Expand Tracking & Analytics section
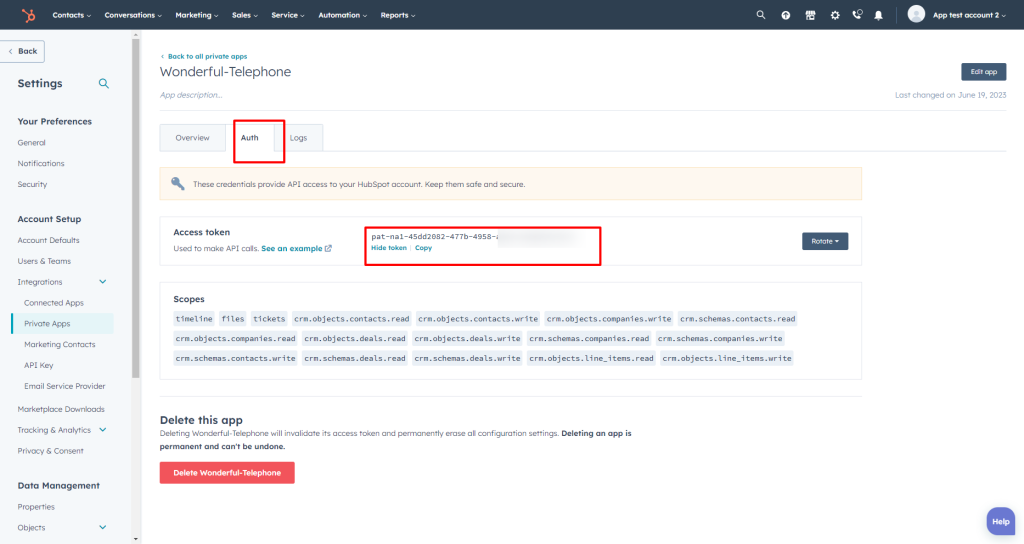 [103, 430]
